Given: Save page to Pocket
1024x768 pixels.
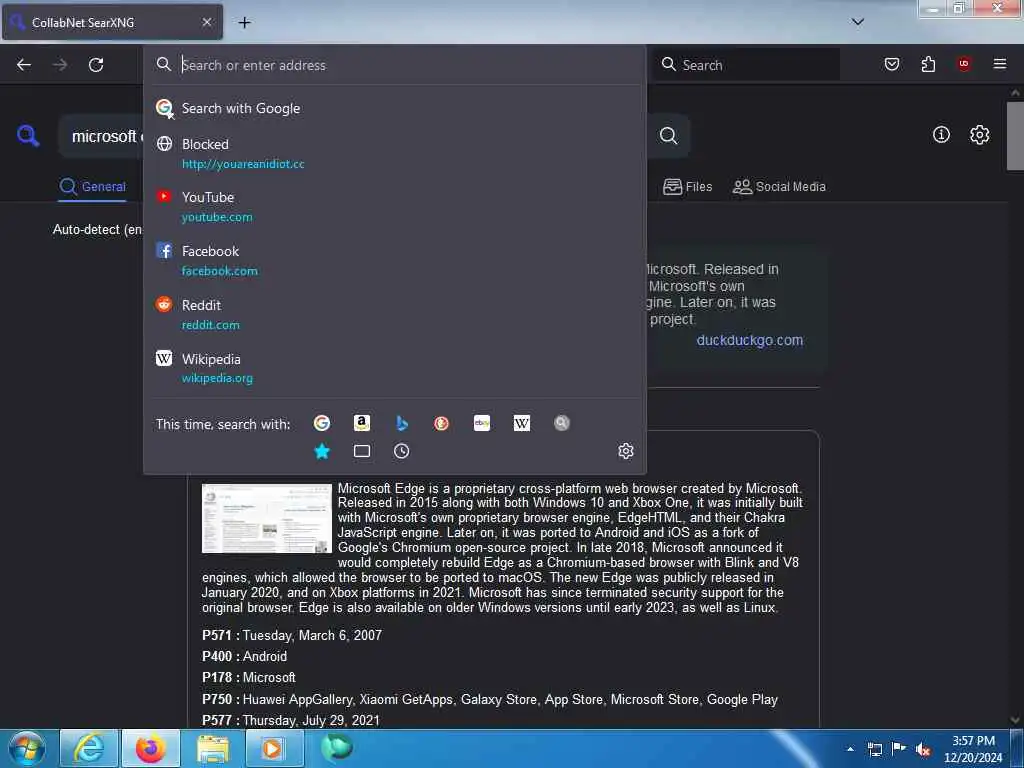Looking at the screenshot, I should pos(892,64).
